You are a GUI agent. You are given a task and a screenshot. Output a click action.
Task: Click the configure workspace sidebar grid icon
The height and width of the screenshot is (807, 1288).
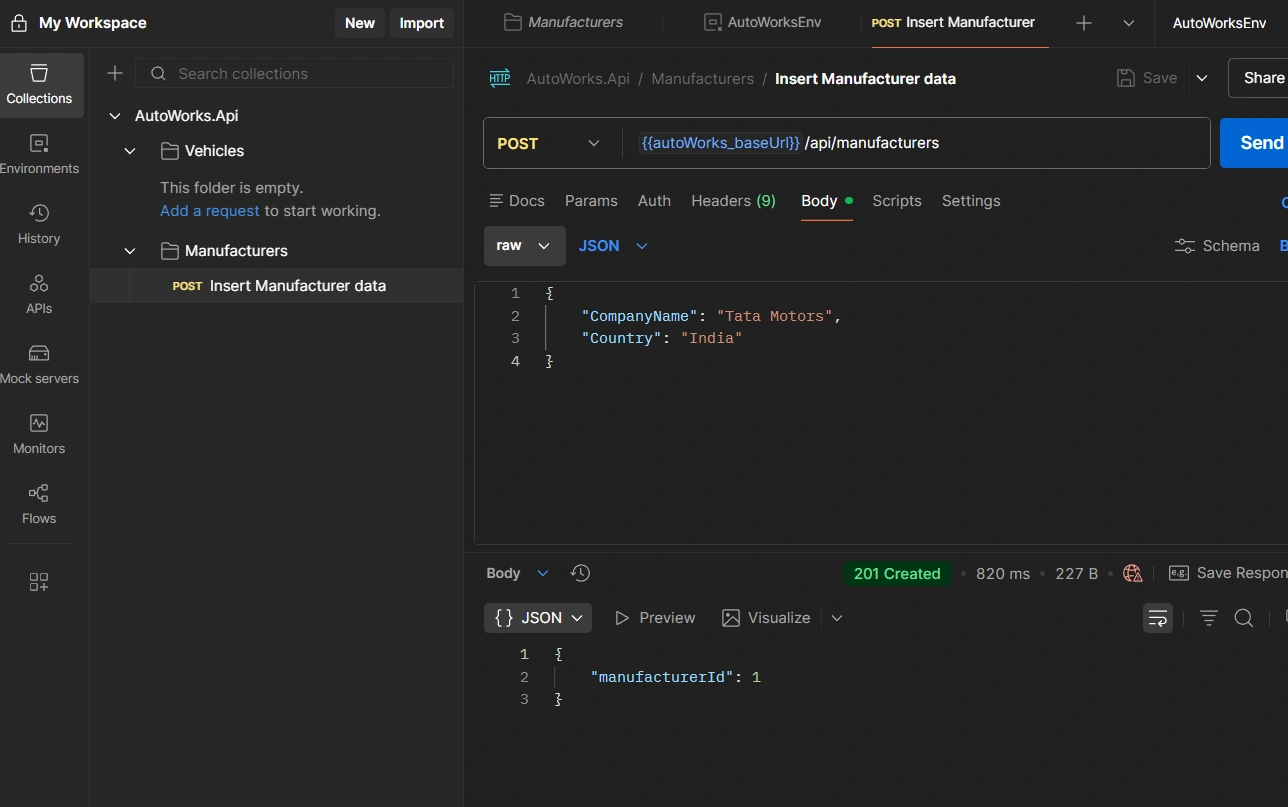pos(39,582)
